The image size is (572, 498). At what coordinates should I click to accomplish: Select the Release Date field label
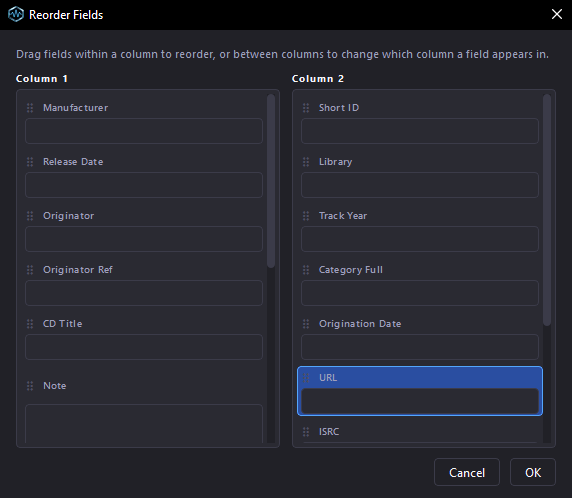pyautogui.click(x=73, y=162)
